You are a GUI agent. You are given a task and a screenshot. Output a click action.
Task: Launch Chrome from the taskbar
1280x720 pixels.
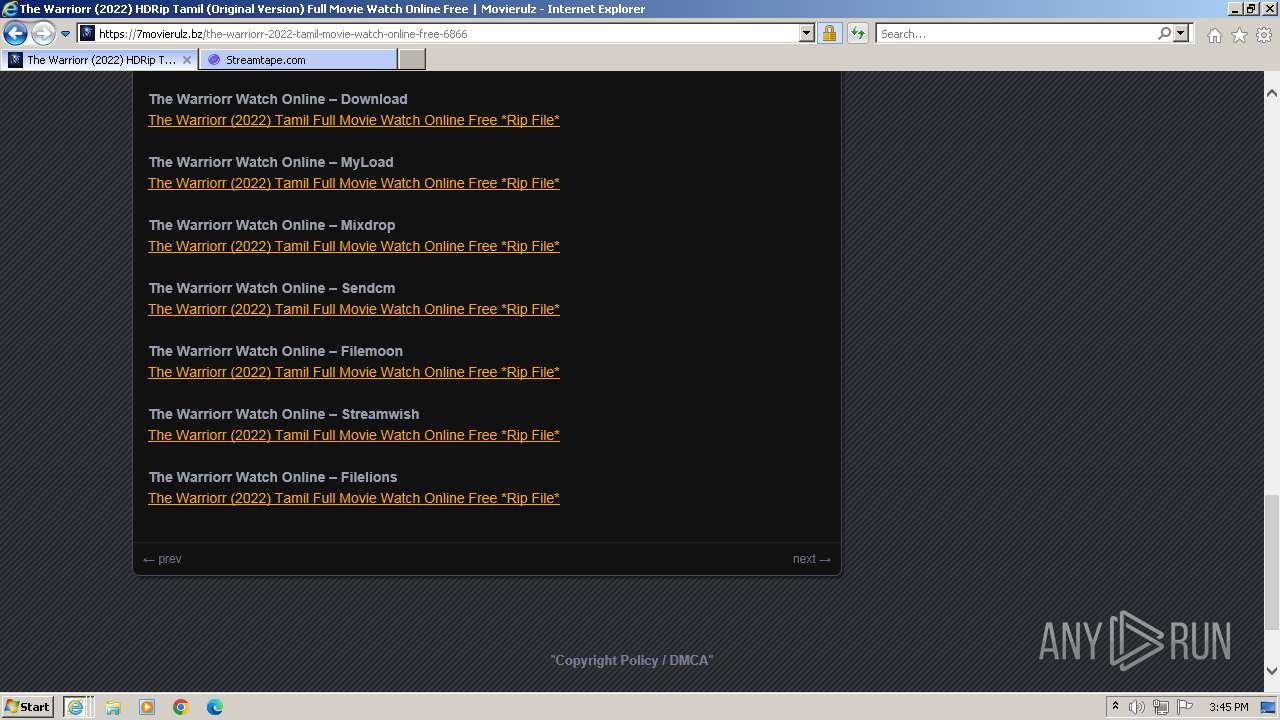181,707
